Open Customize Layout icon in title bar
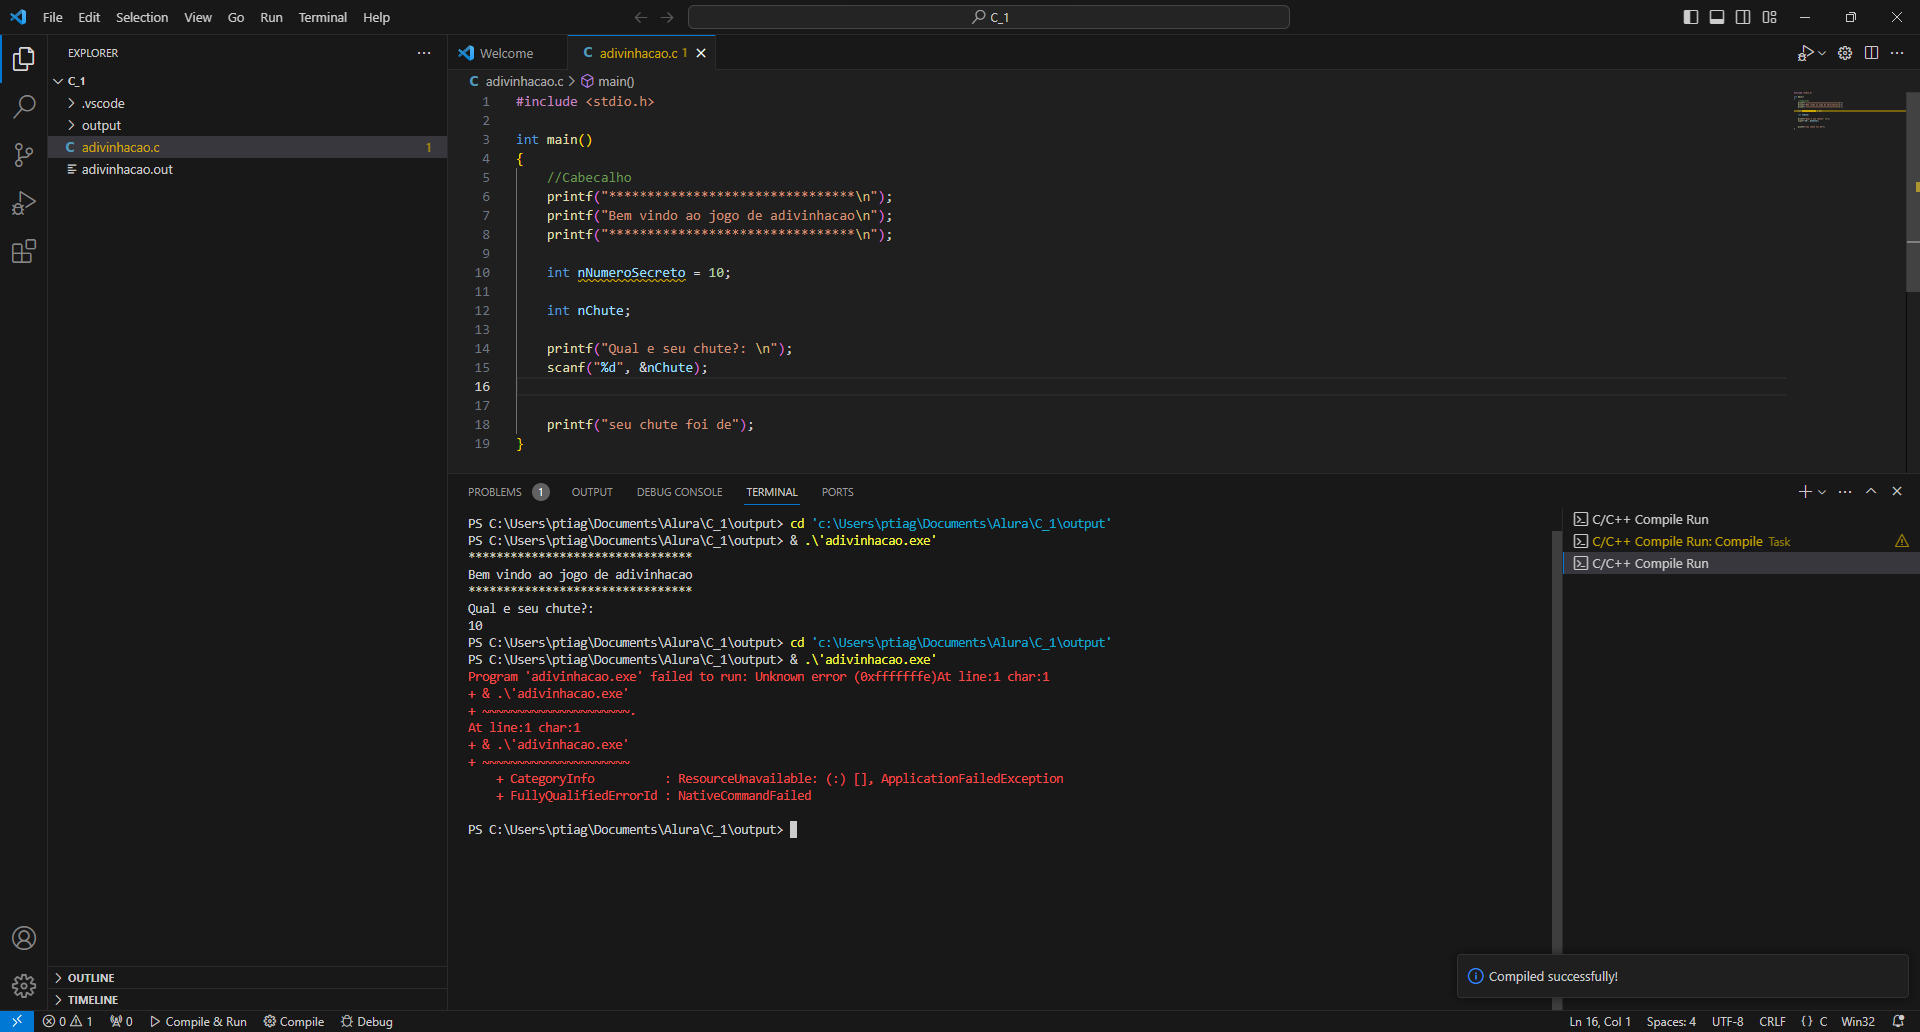Image resolution: width=1920 pixels, height=1032 pixels. (x=1769, y=17)
